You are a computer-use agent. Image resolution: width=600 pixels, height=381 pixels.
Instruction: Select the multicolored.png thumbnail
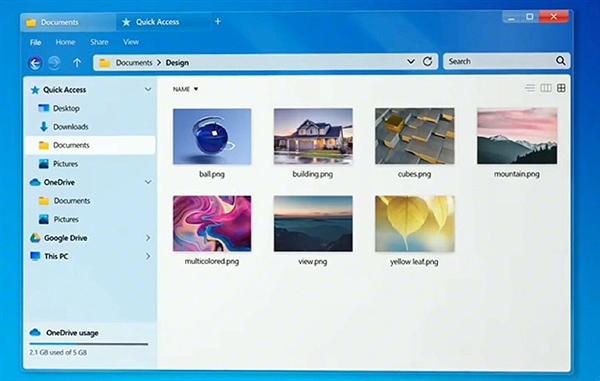[x=212, y=224]
